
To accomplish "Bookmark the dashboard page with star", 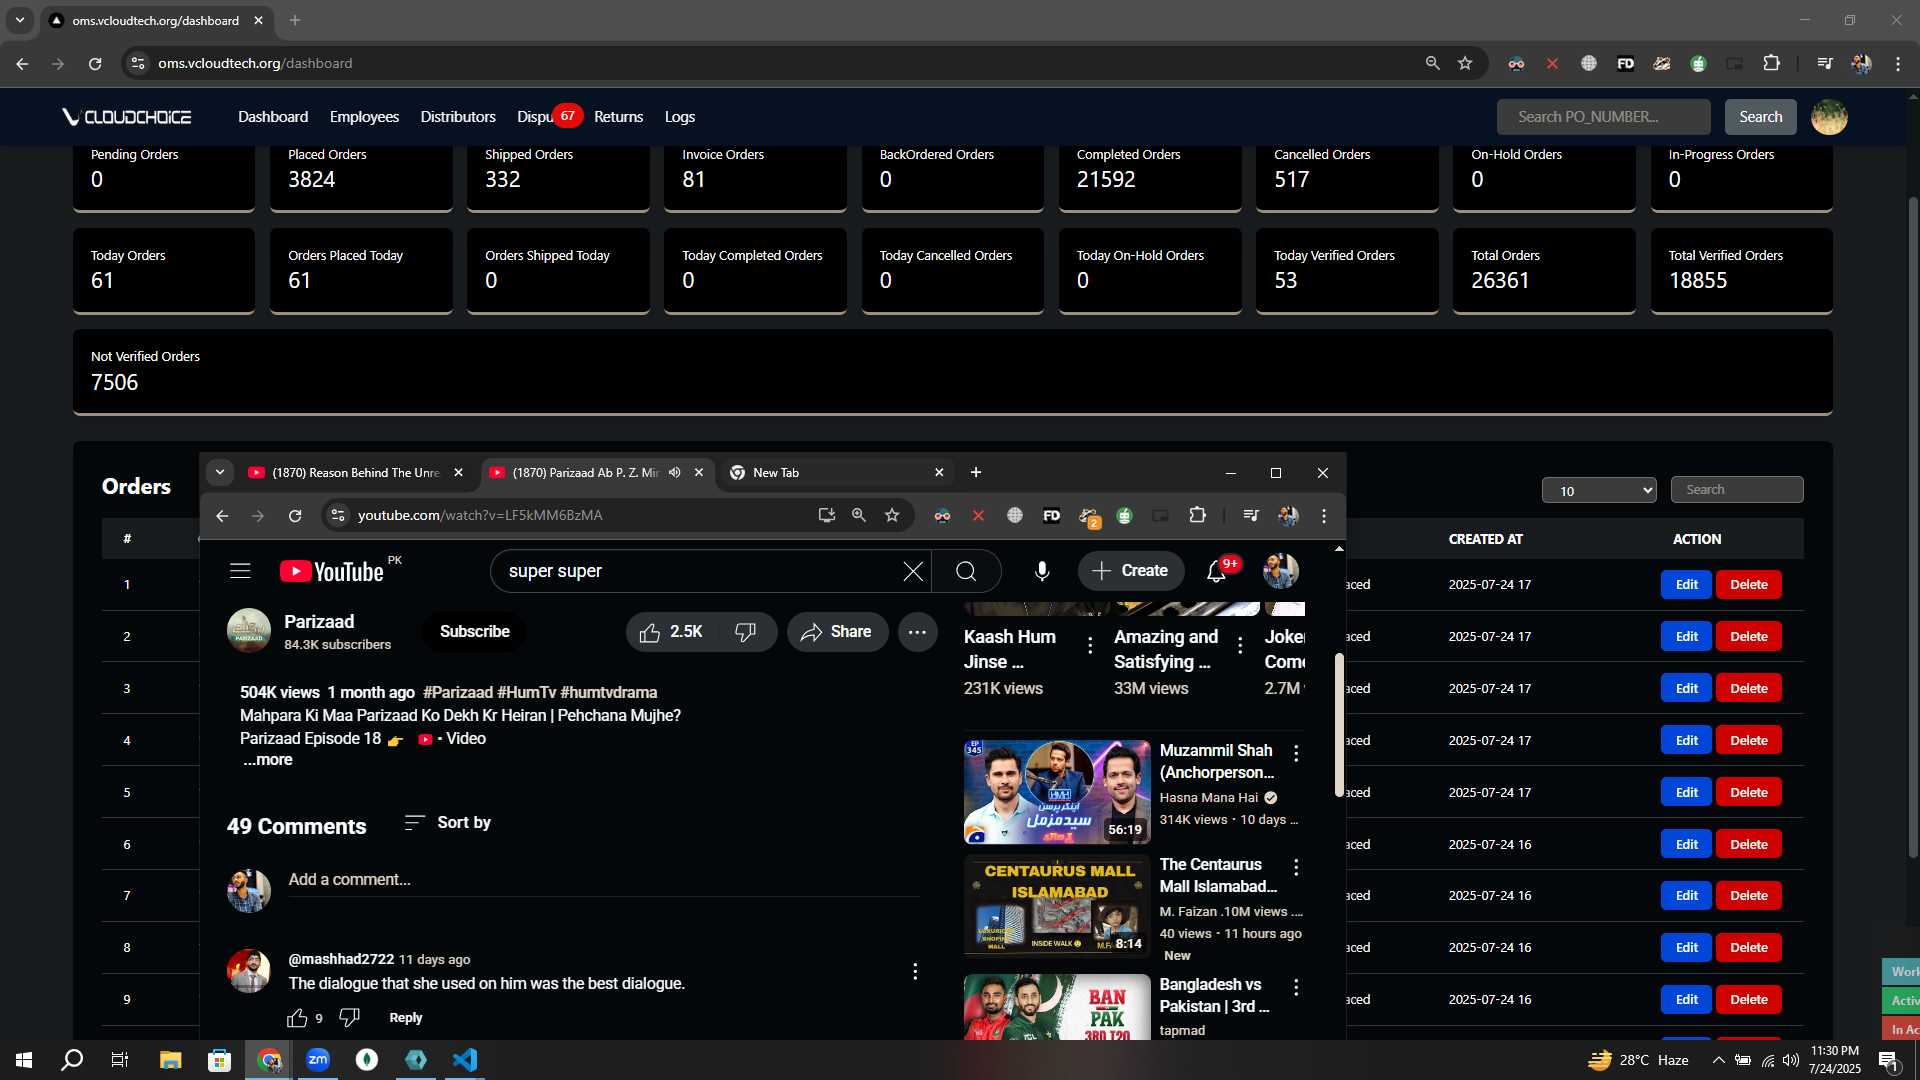I will pos(1465,63).
